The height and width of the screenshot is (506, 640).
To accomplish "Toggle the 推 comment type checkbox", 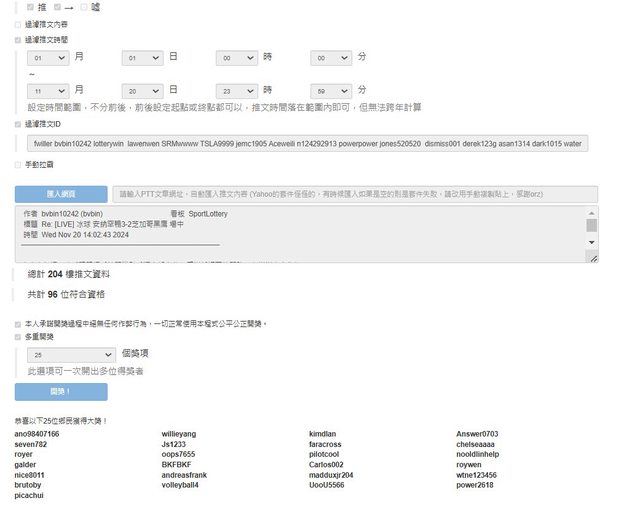I will point(31,7).
